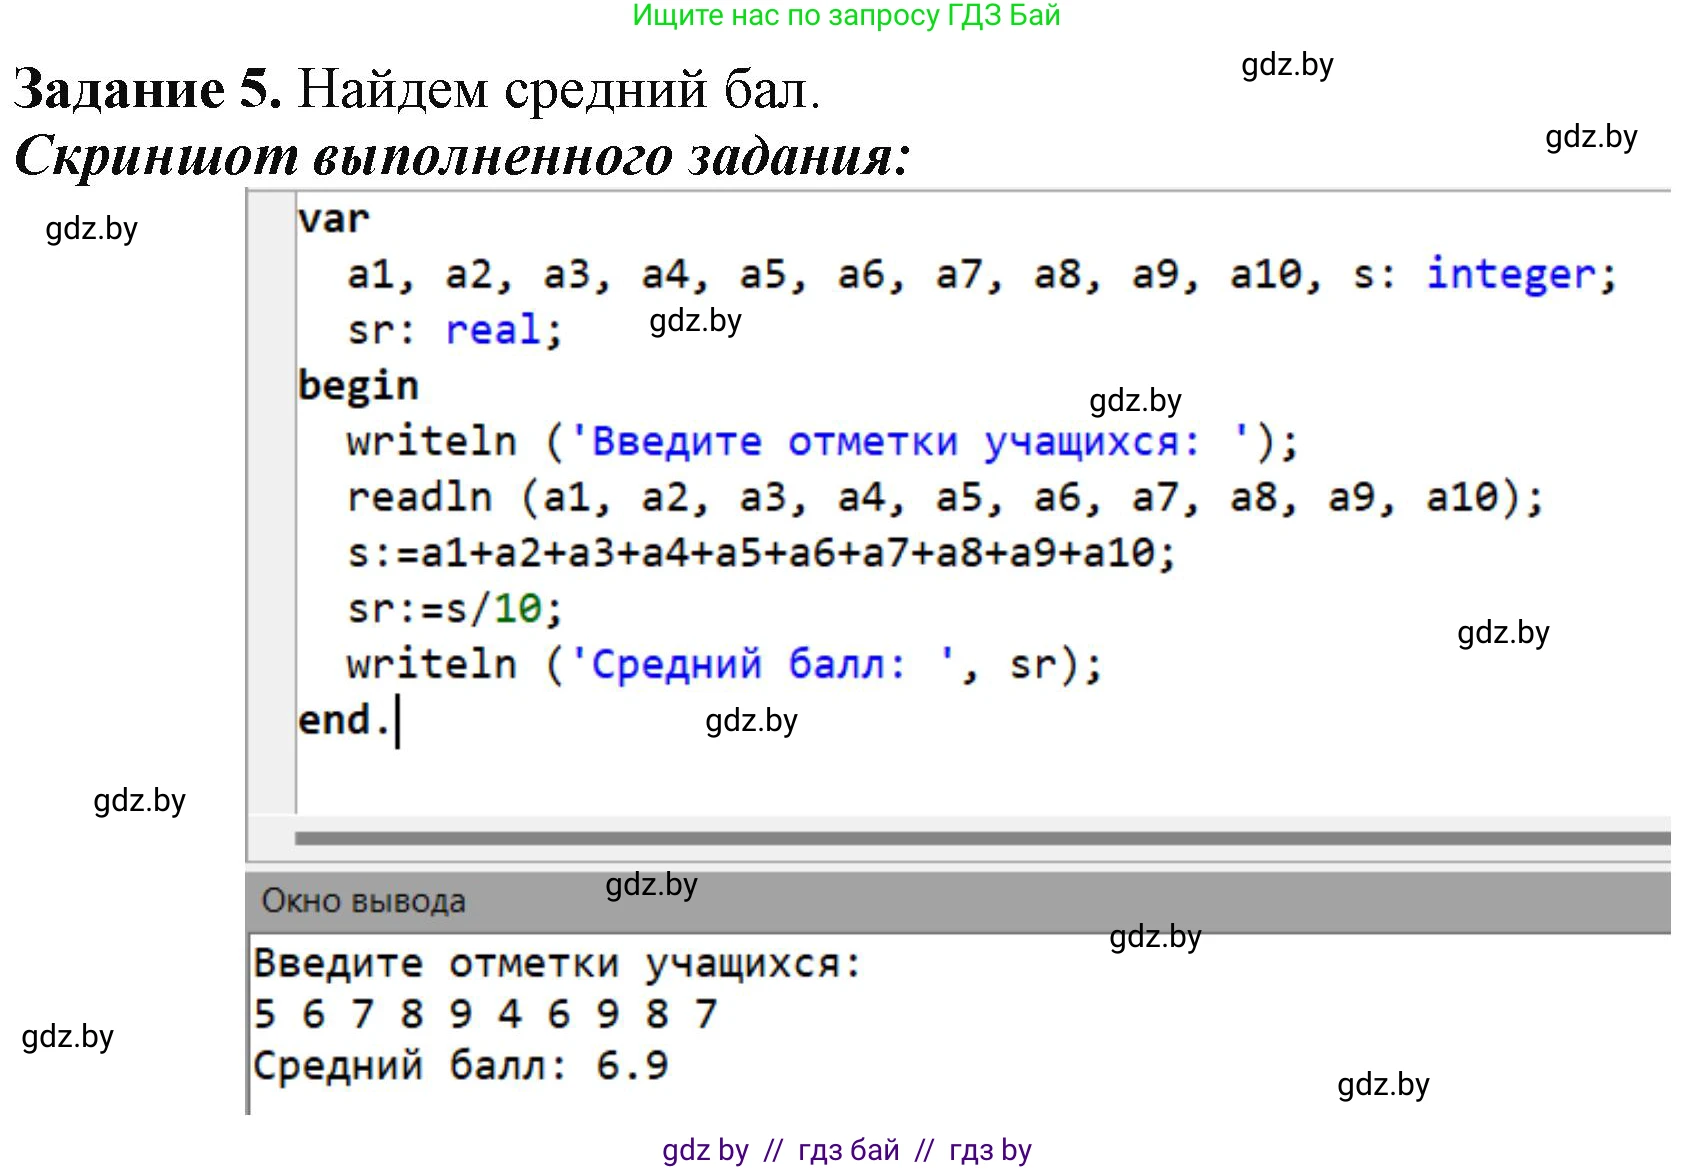Place cursor on the readln statement line
Screen dimensions: 1696x1170
click(x=944, y=497)
